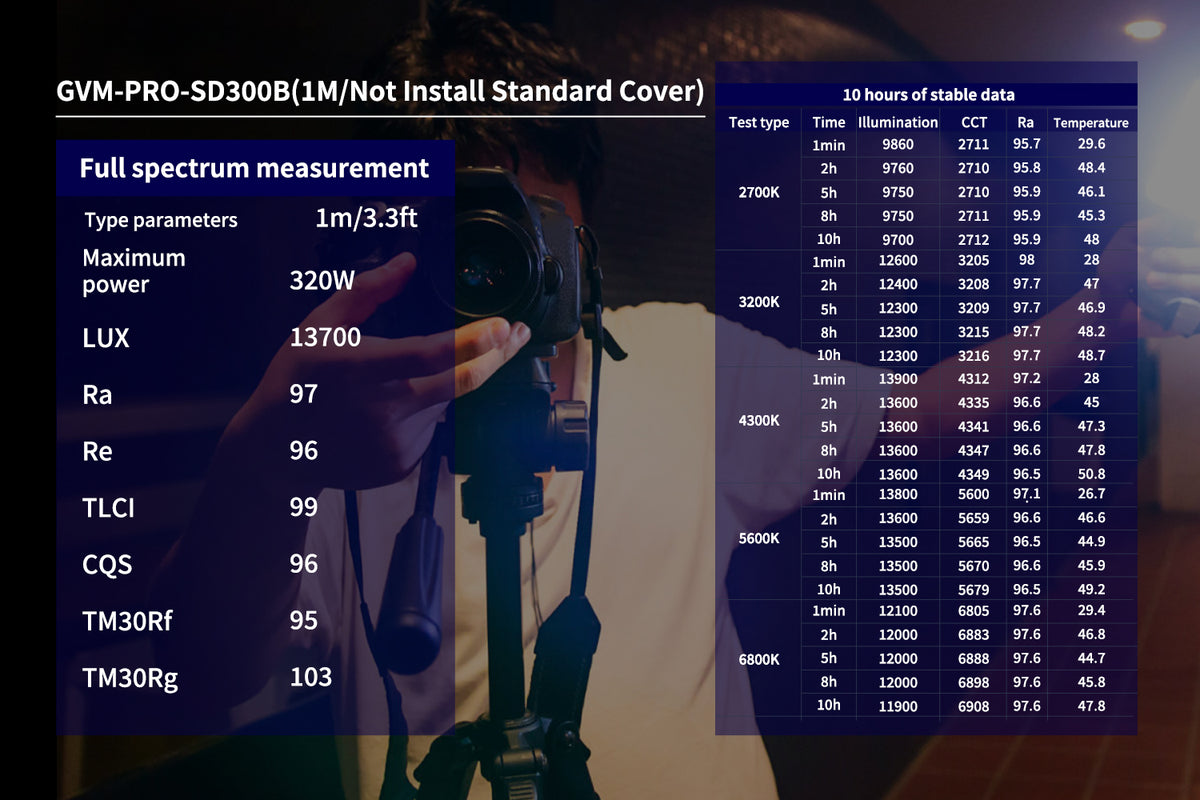Select the '5600K' test type cell
Image resolution: width=1200 pixels, height=800 pixels.
(759, 538)
